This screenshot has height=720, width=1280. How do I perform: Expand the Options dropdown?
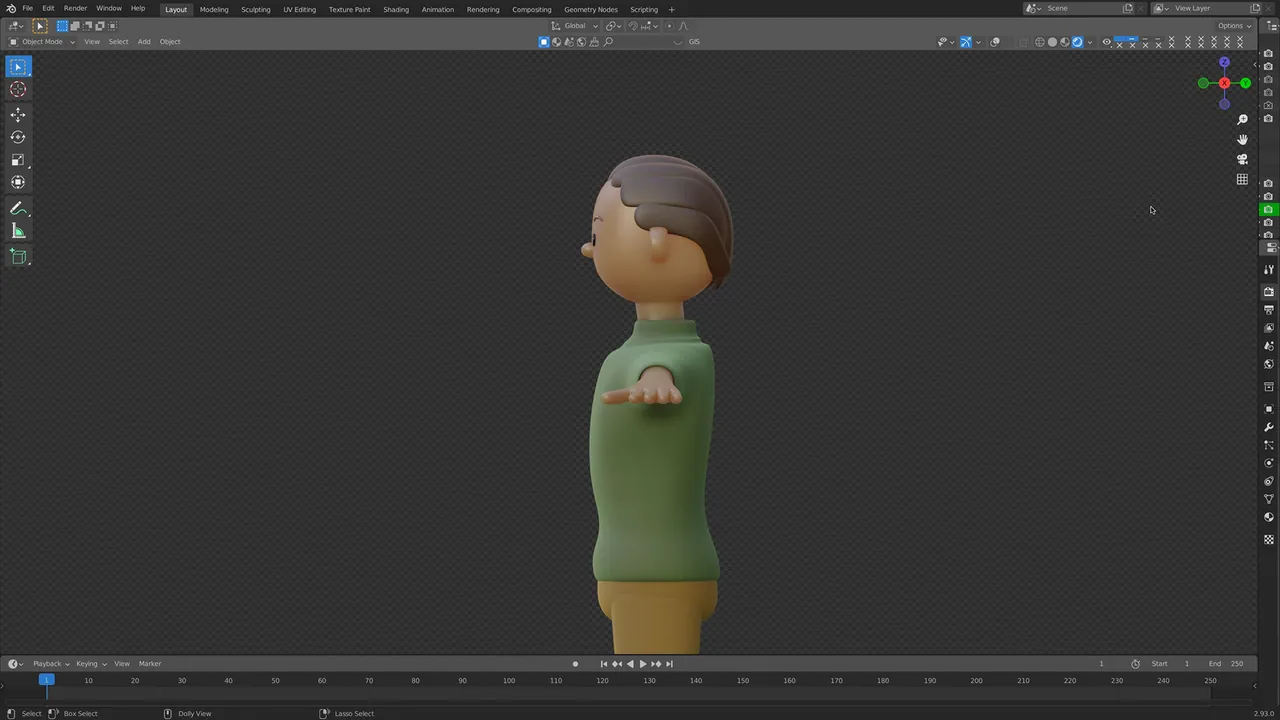[1235, 25]
